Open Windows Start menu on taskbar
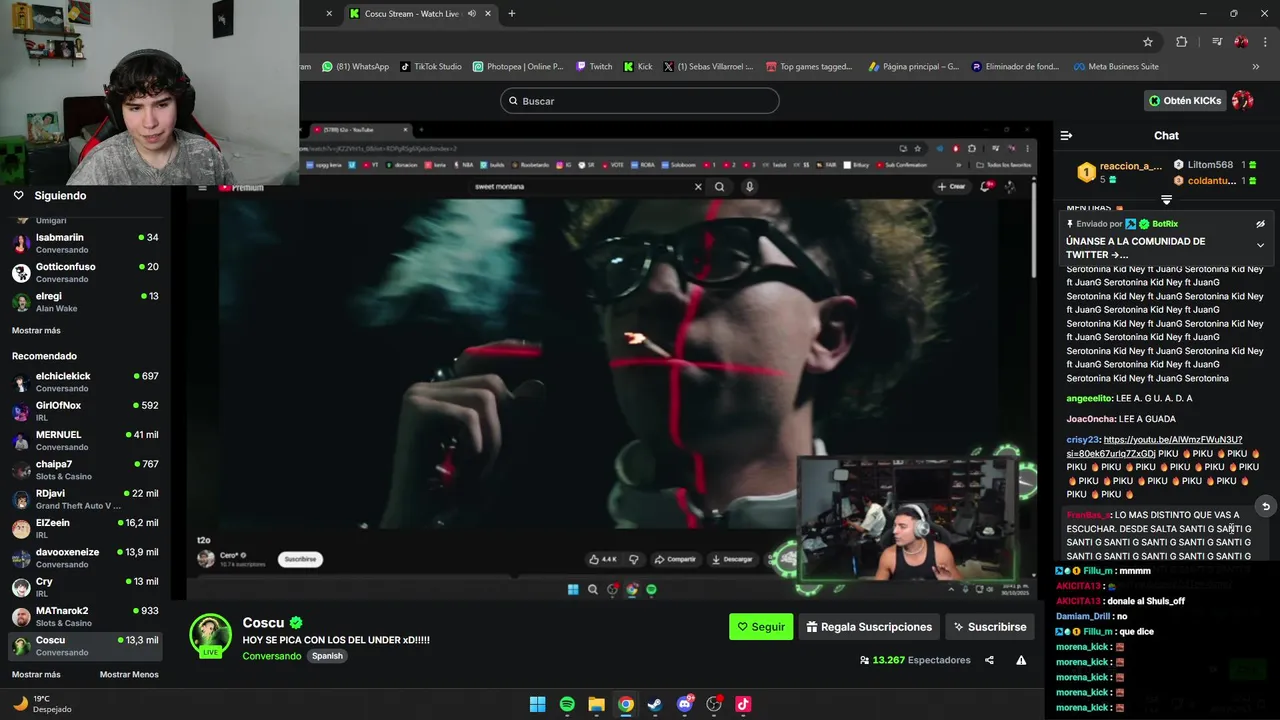 pos(537,704)
